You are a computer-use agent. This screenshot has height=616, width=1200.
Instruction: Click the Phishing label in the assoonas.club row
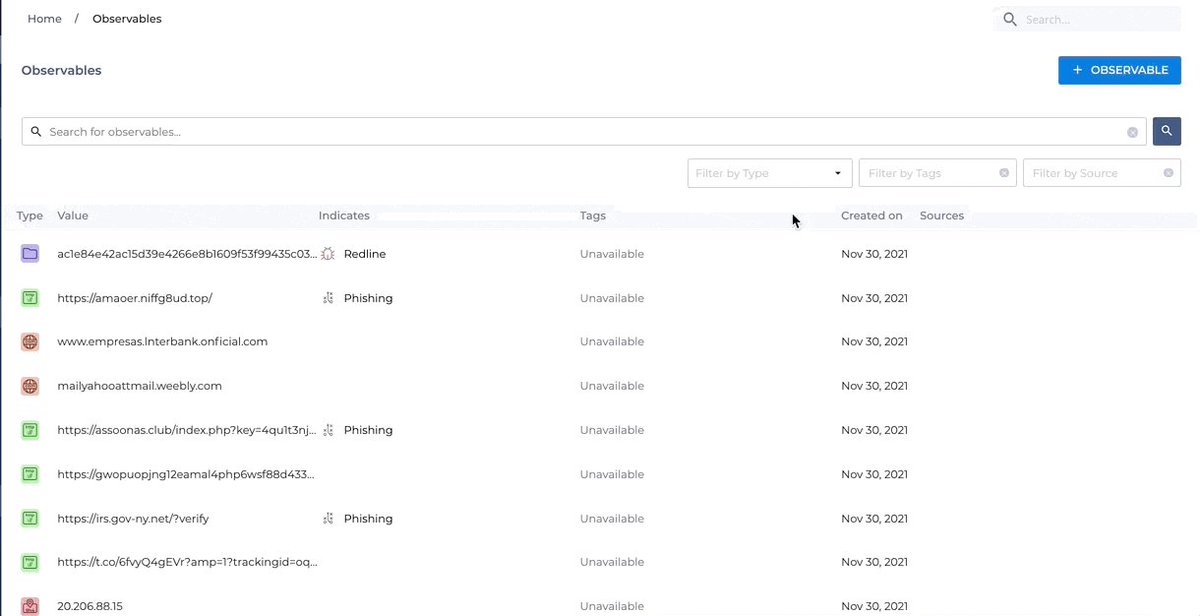368,430
